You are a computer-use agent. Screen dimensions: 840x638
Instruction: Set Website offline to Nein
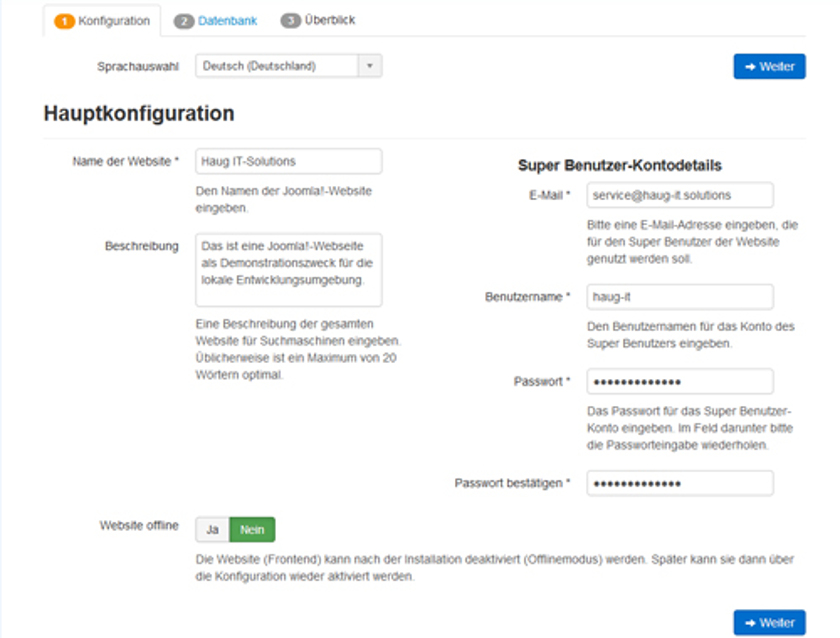pyautogui.click(x=252, y=530)
